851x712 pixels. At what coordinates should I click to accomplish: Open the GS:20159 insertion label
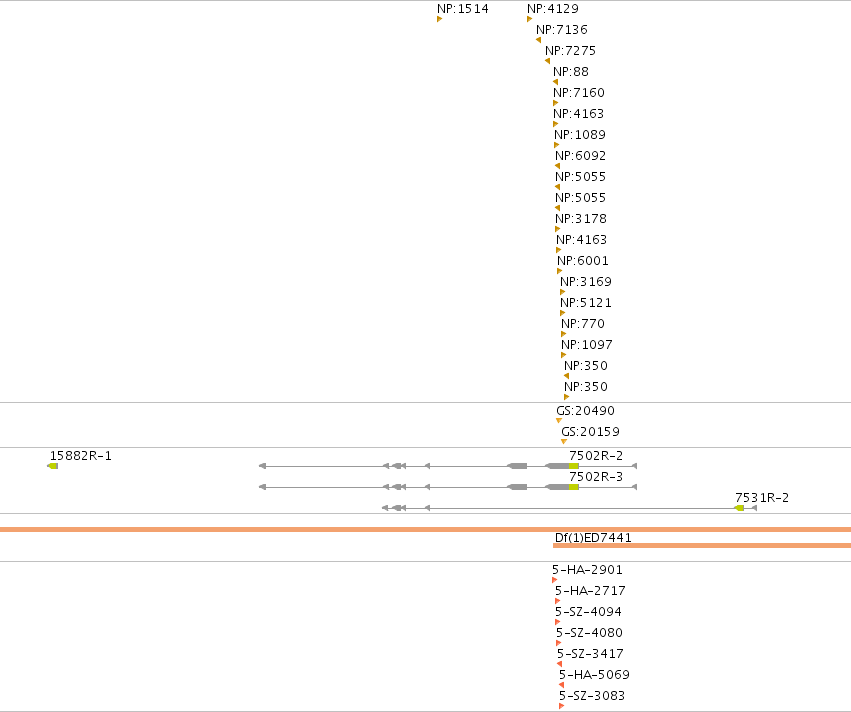(x=590, y=432)
